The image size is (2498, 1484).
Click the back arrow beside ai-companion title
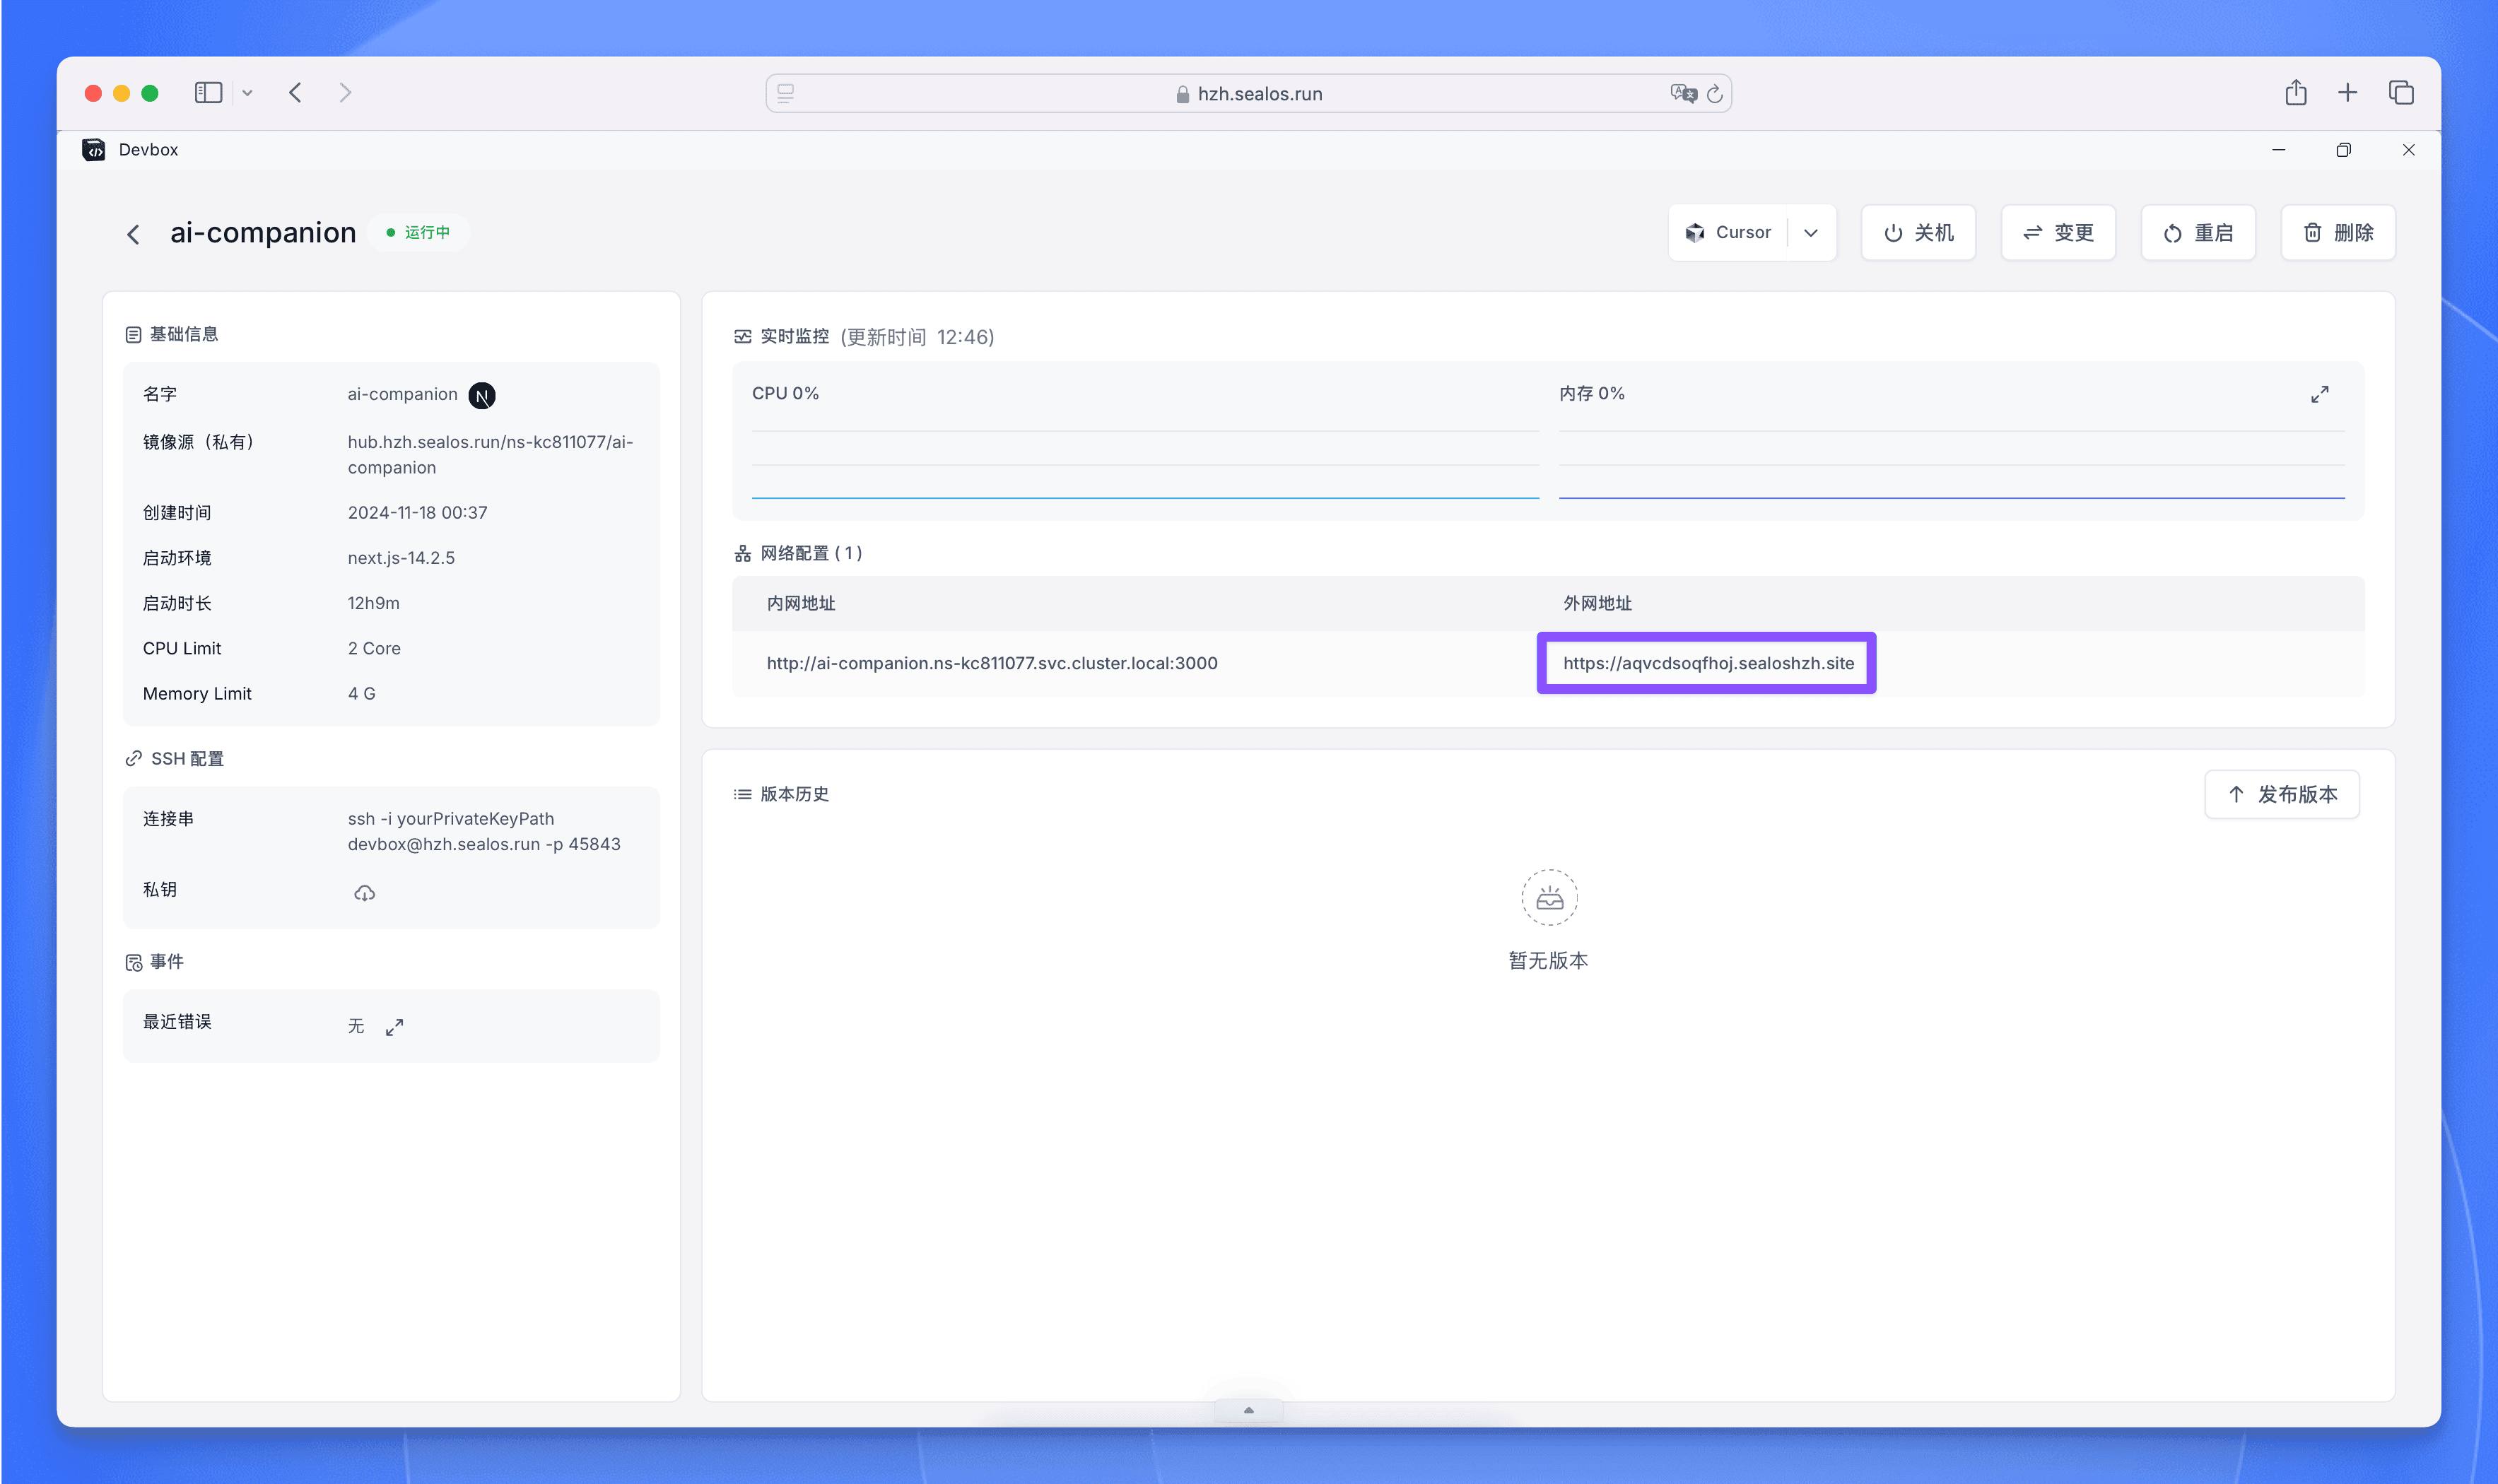coord(133,234)
